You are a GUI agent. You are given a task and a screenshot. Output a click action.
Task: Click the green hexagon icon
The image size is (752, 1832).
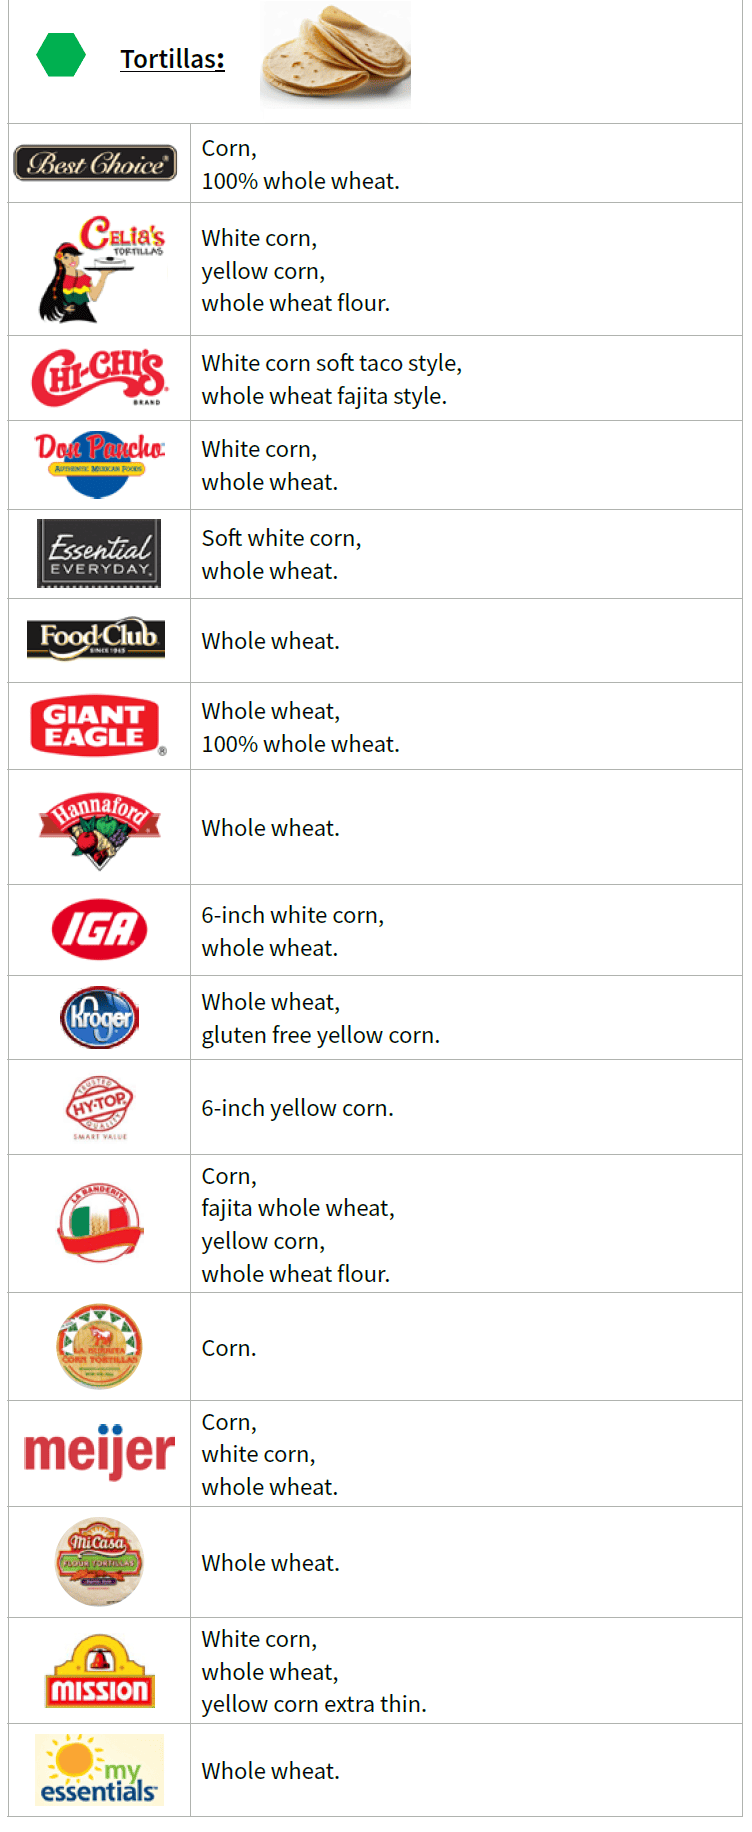click(x=61, y=56)
